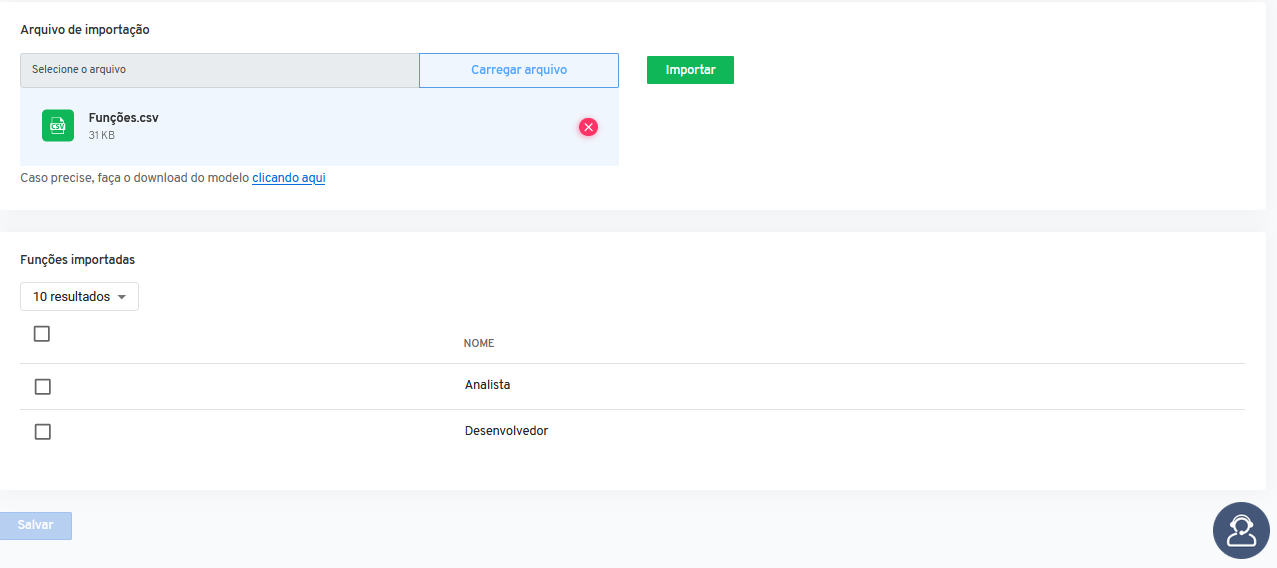Click the Carregar arquivo button
The image size is (1277, 568).
(x=519, y=70)
